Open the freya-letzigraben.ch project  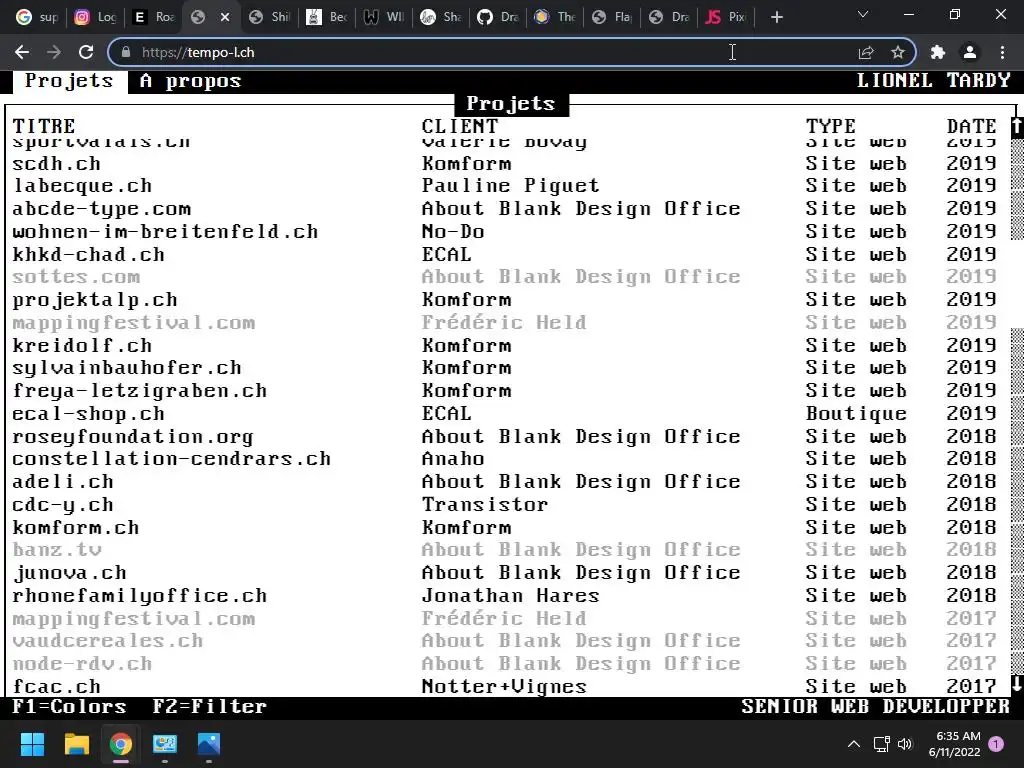tap(140, 391)
